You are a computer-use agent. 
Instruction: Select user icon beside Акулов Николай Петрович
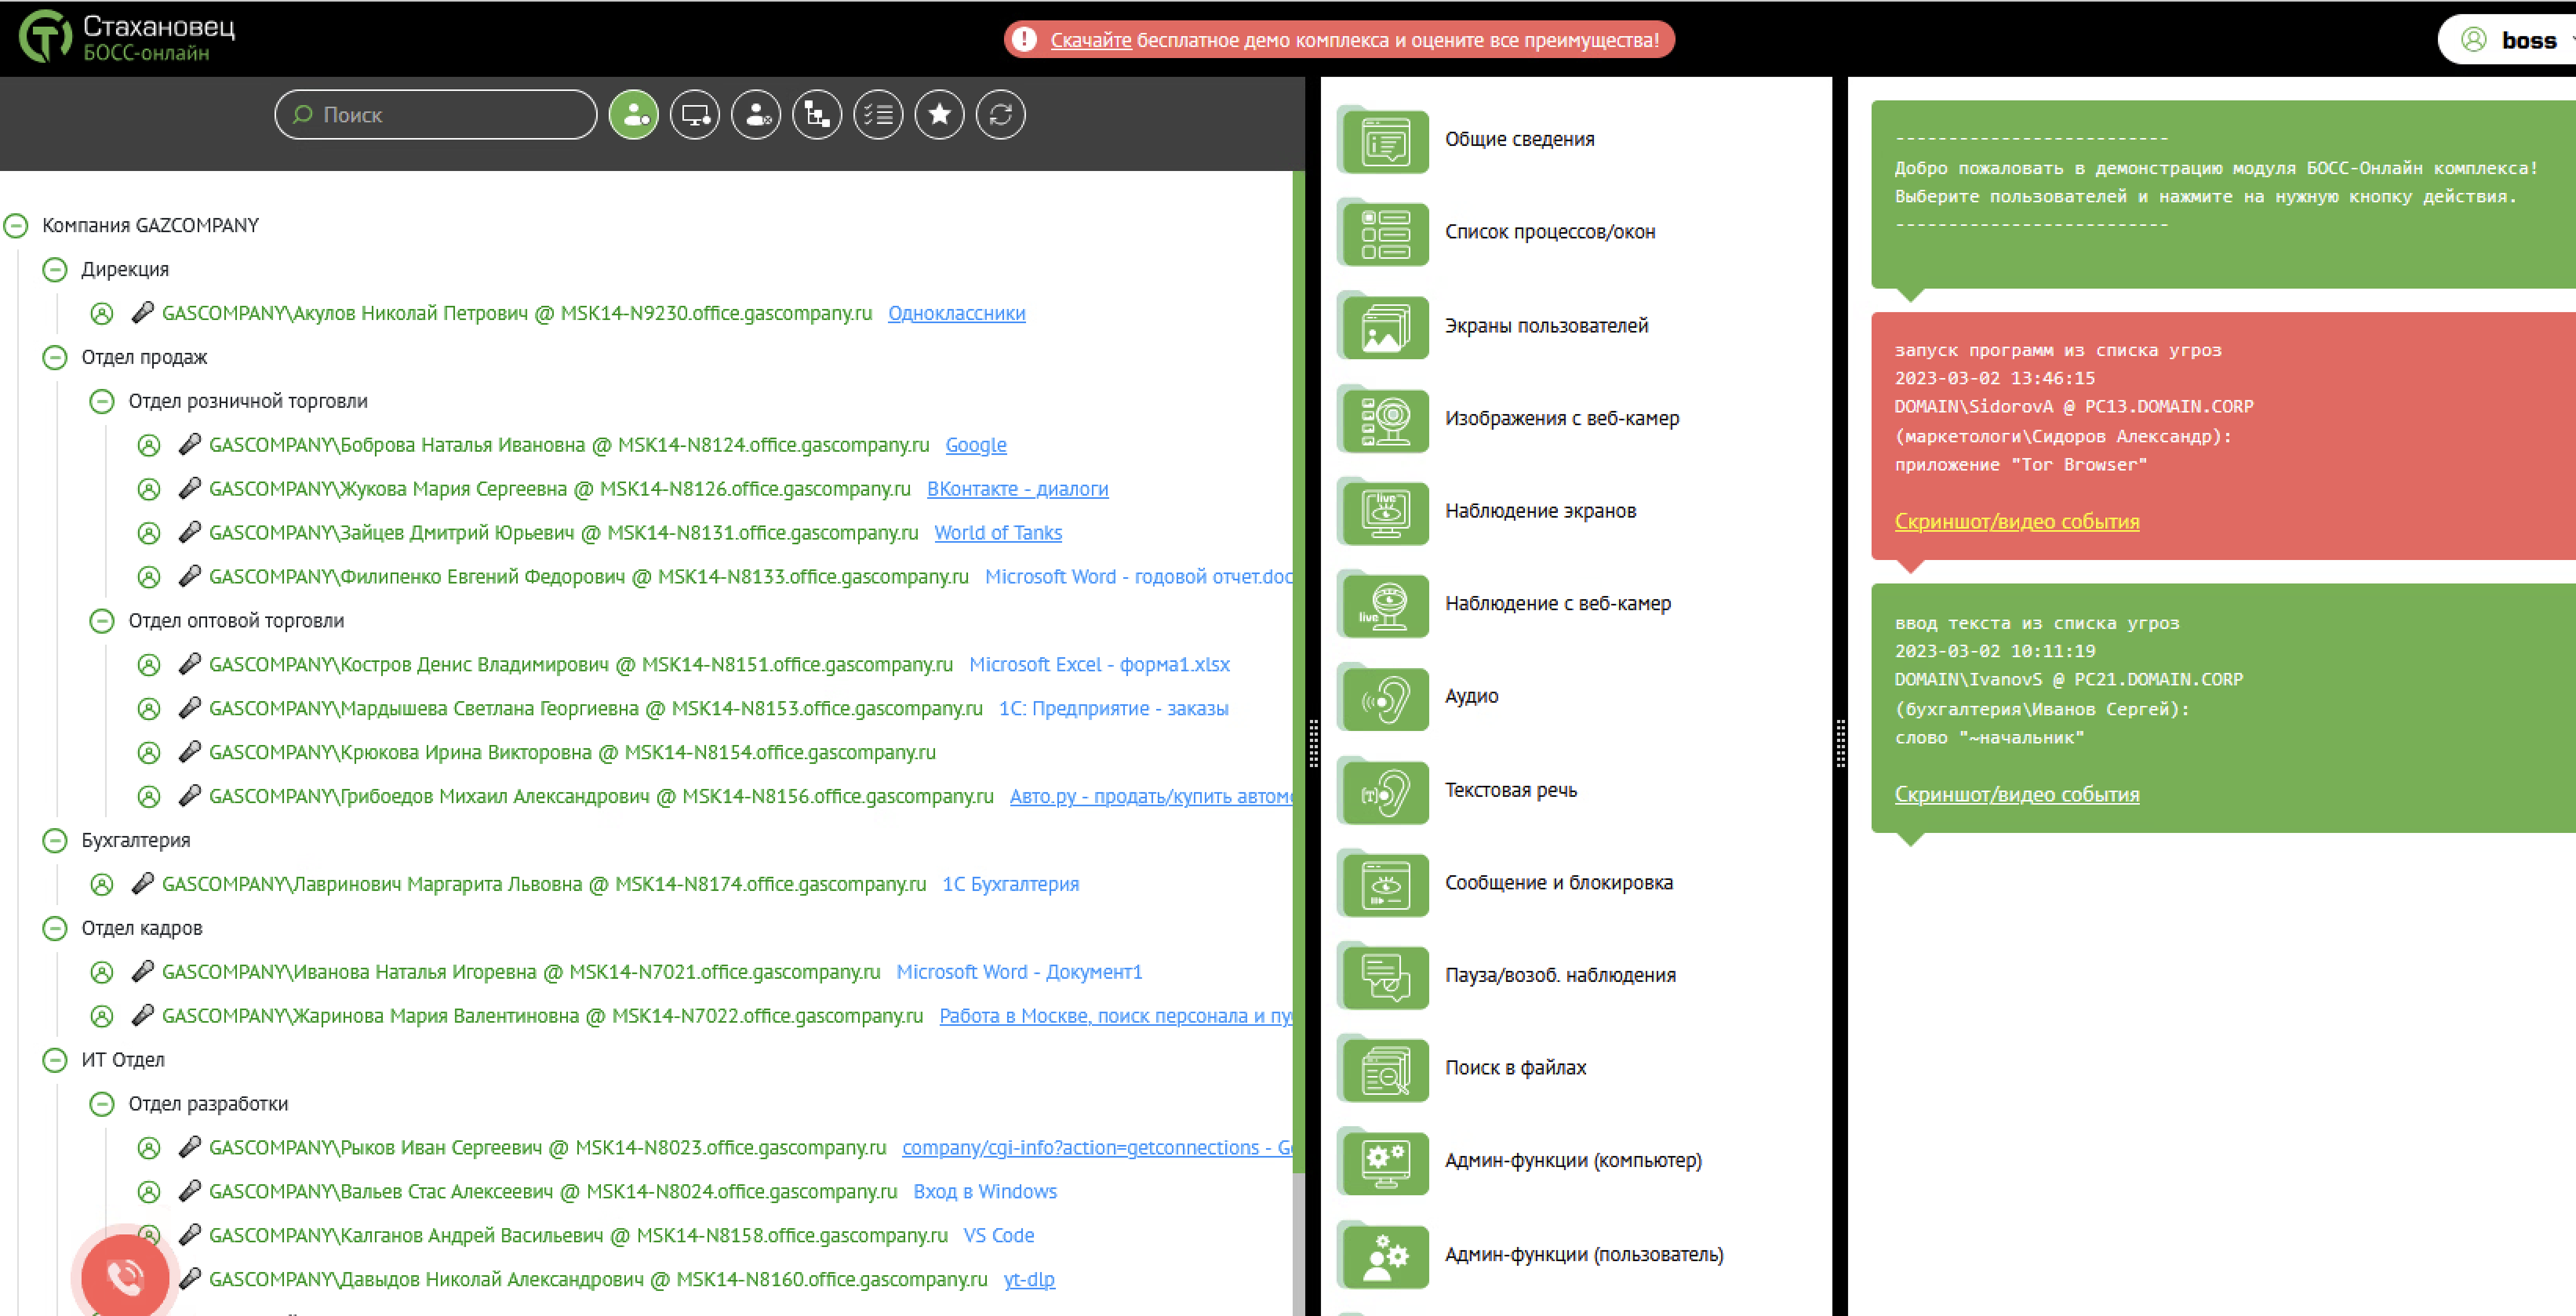pyautogui.click(x=102, y=314)
